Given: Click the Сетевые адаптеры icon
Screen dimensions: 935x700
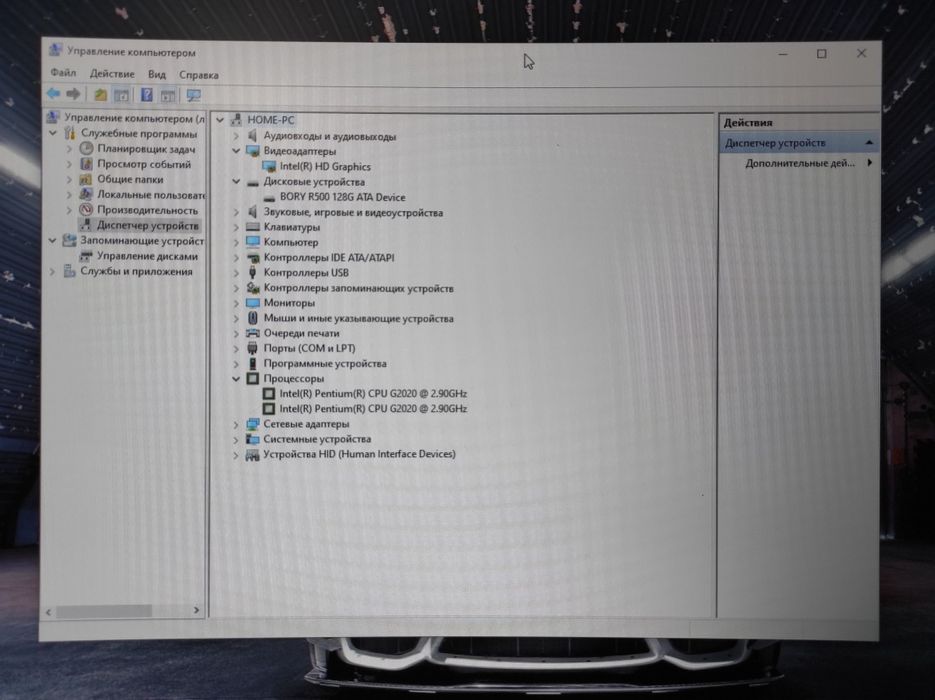Looking at the screenshot, I should tap(253, 424).
